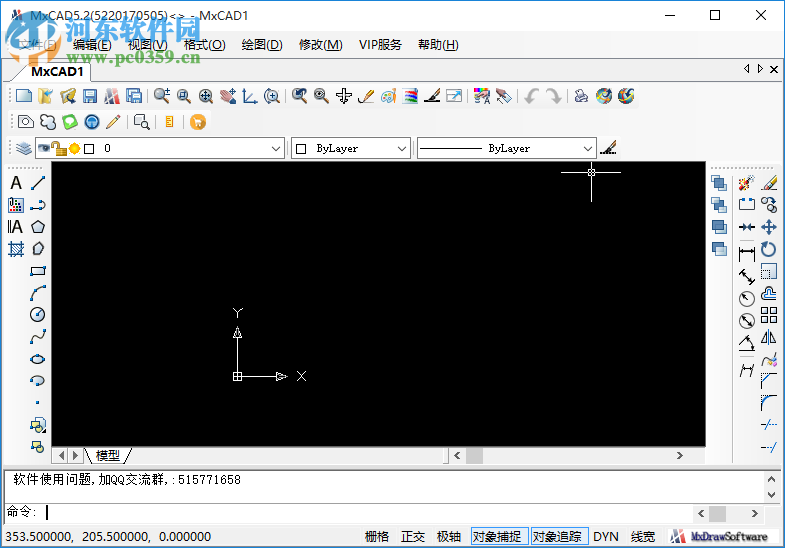Viewport: 785px width, 548px height.
Task: Select the Offset tool
Action: 768,293
